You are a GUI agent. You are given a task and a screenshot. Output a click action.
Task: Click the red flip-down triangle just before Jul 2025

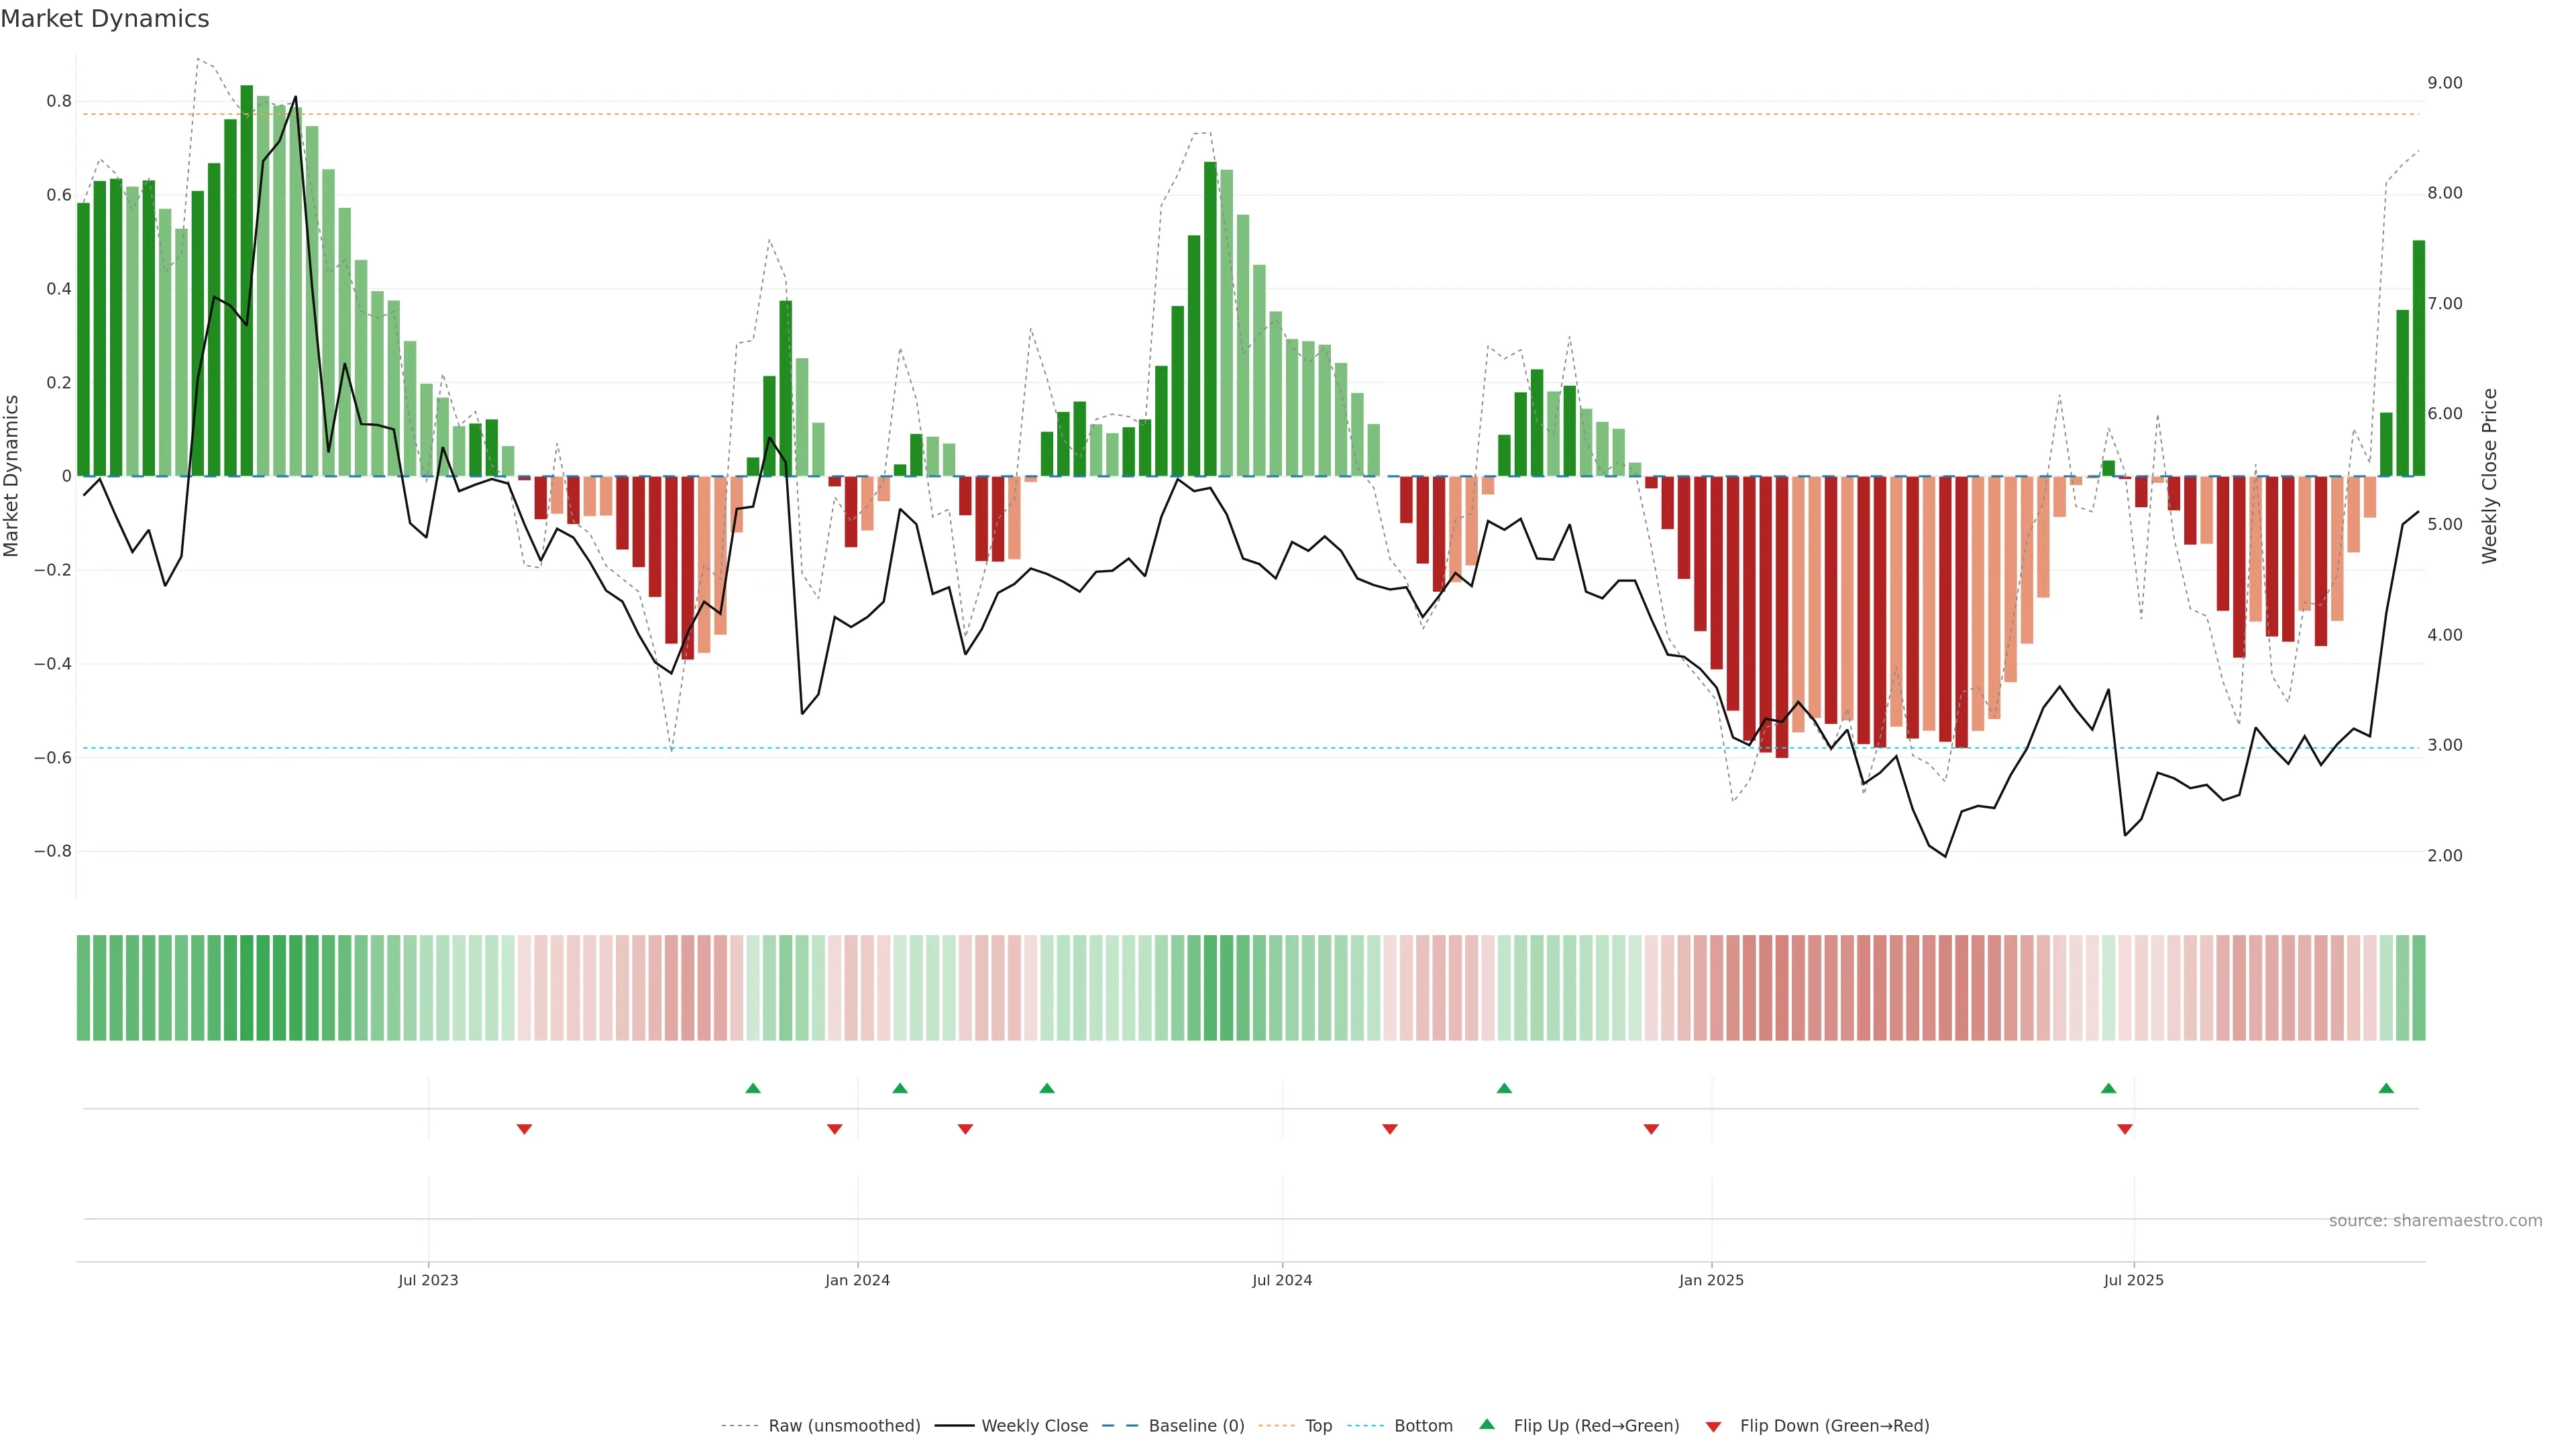tap(2125, 1129)
